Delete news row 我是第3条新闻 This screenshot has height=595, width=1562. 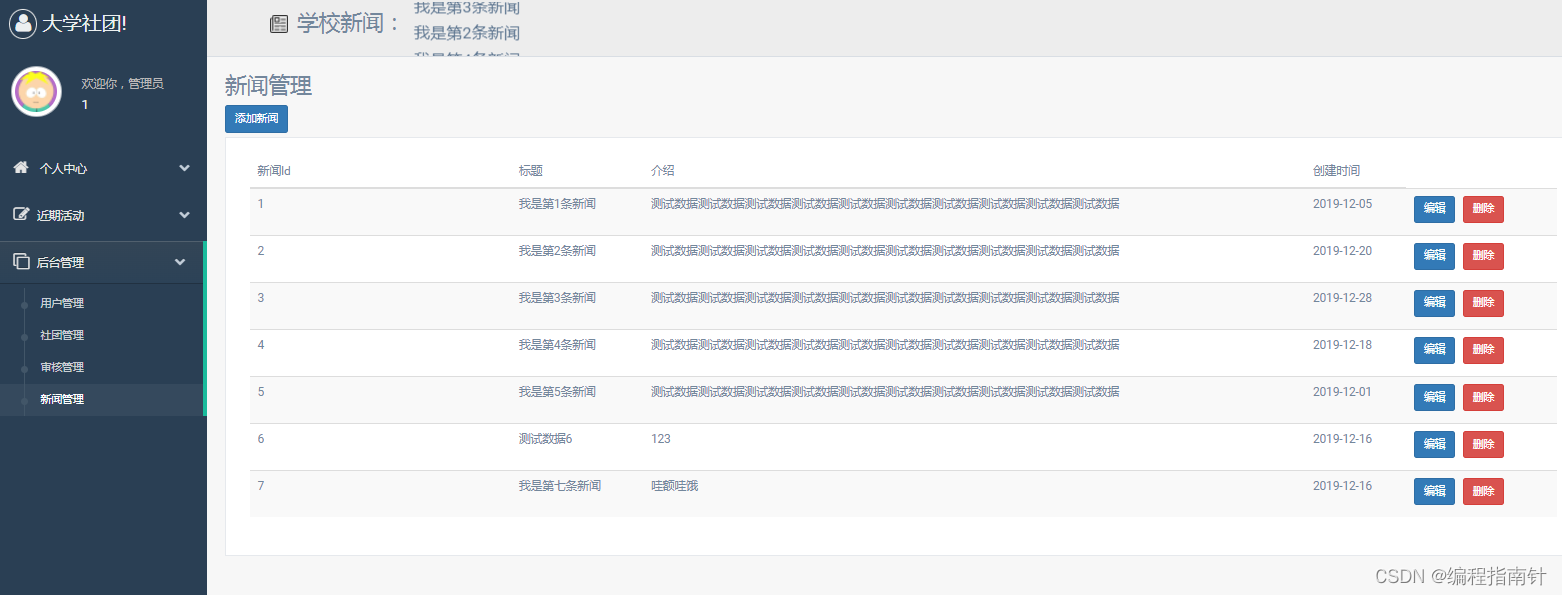coord(1483,303)
